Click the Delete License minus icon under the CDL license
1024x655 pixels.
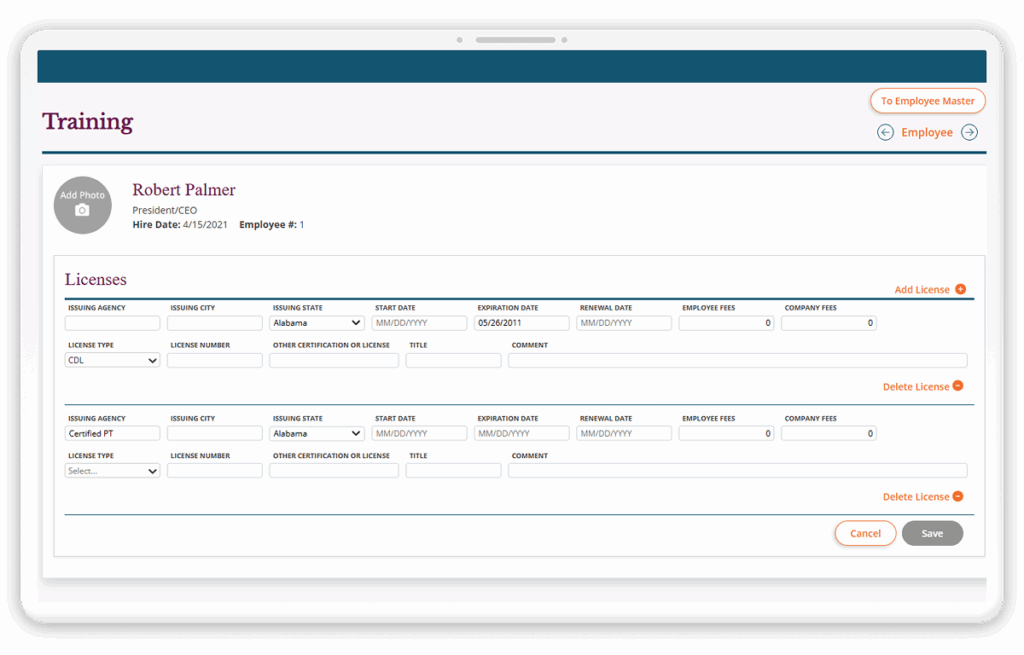pos(958,386)
